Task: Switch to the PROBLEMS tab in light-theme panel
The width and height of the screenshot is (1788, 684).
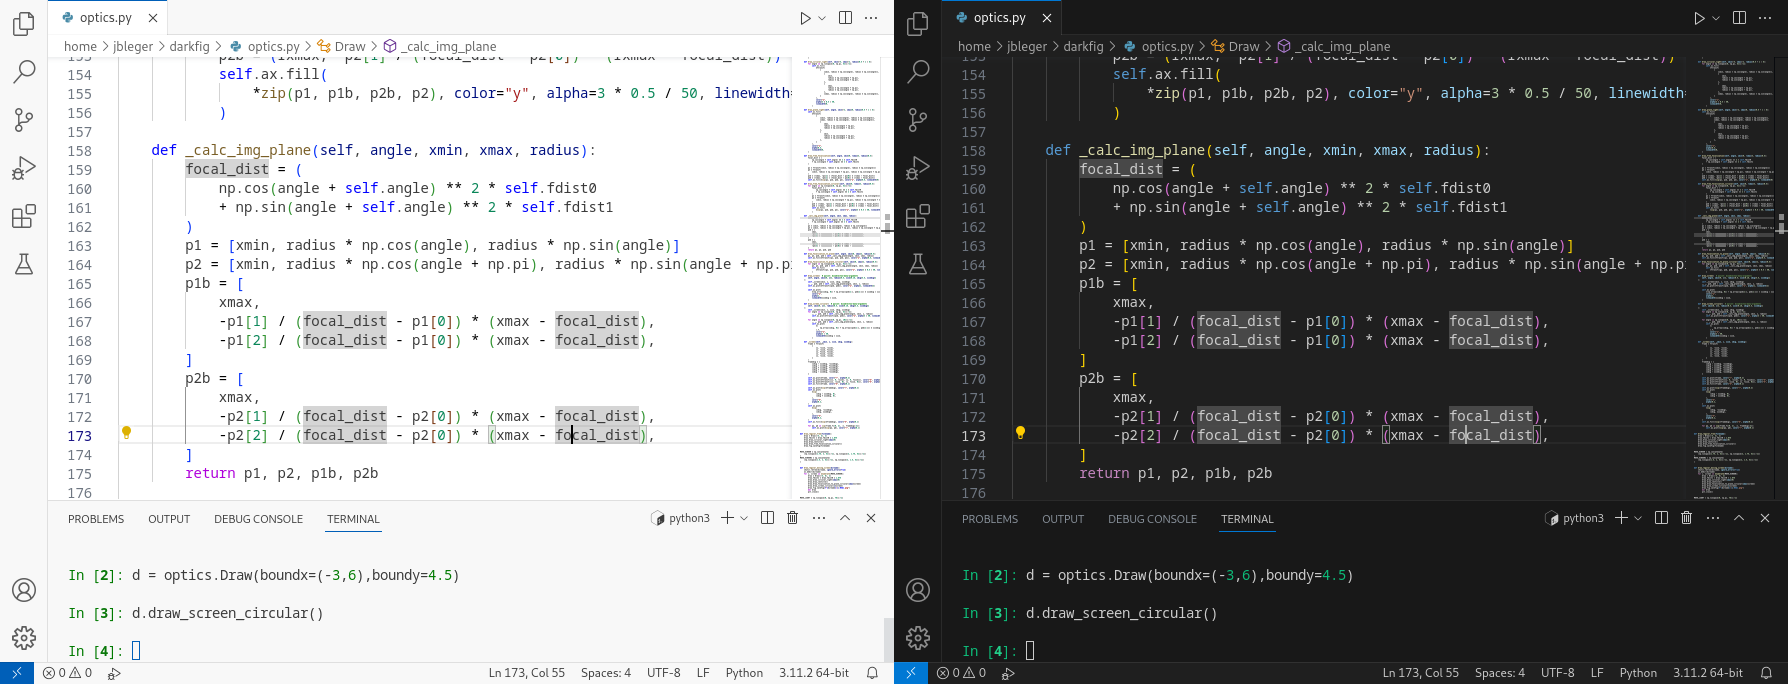Action: click(x=96, y=519)
